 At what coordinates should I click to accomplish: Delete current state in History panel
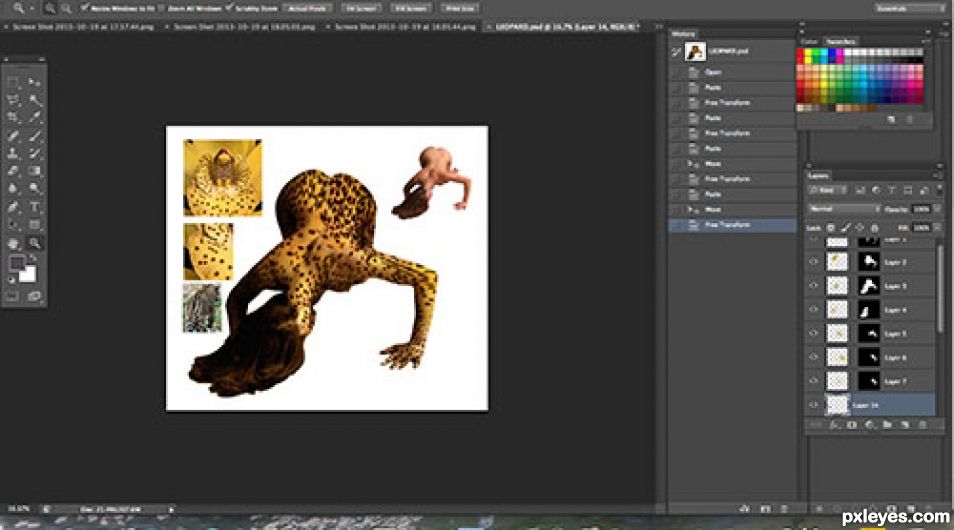coord(784,509)
